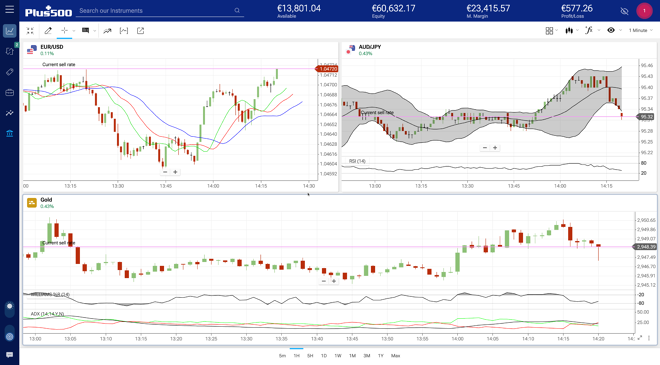This screenshot has width=660, height=365.
Task: Expand the 1 Minute interval dropdown
Action: coord(641,30)
